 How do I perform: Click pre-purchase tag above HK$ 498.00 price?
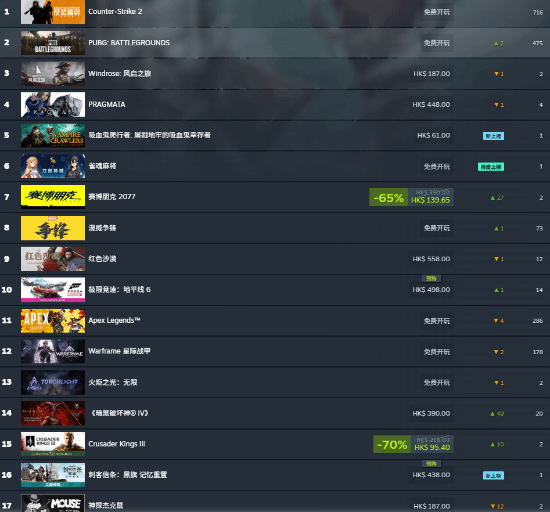pos(431,278)
